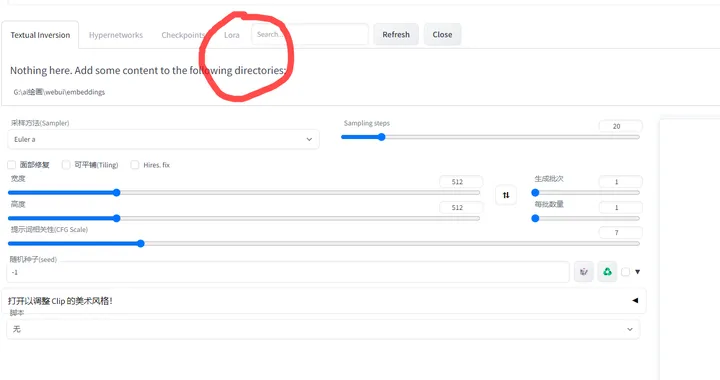
Task: Open the Checkpoints tab
Action: (x=183, y=35)
